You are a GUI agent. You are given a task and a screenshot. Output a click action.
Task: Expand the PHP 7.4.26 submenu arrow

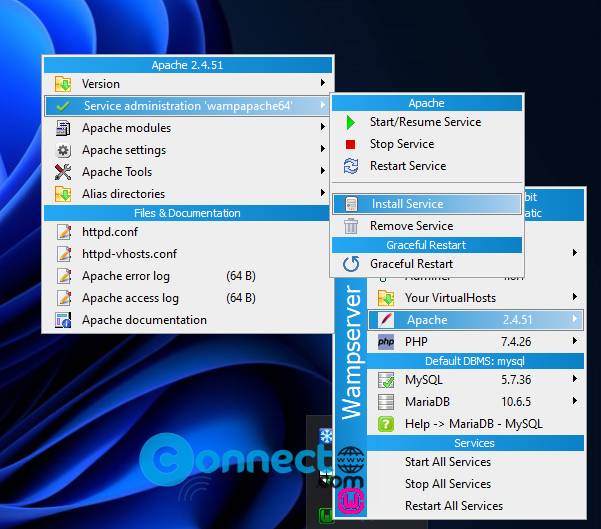pyautogui.click(x=575, y=340)
